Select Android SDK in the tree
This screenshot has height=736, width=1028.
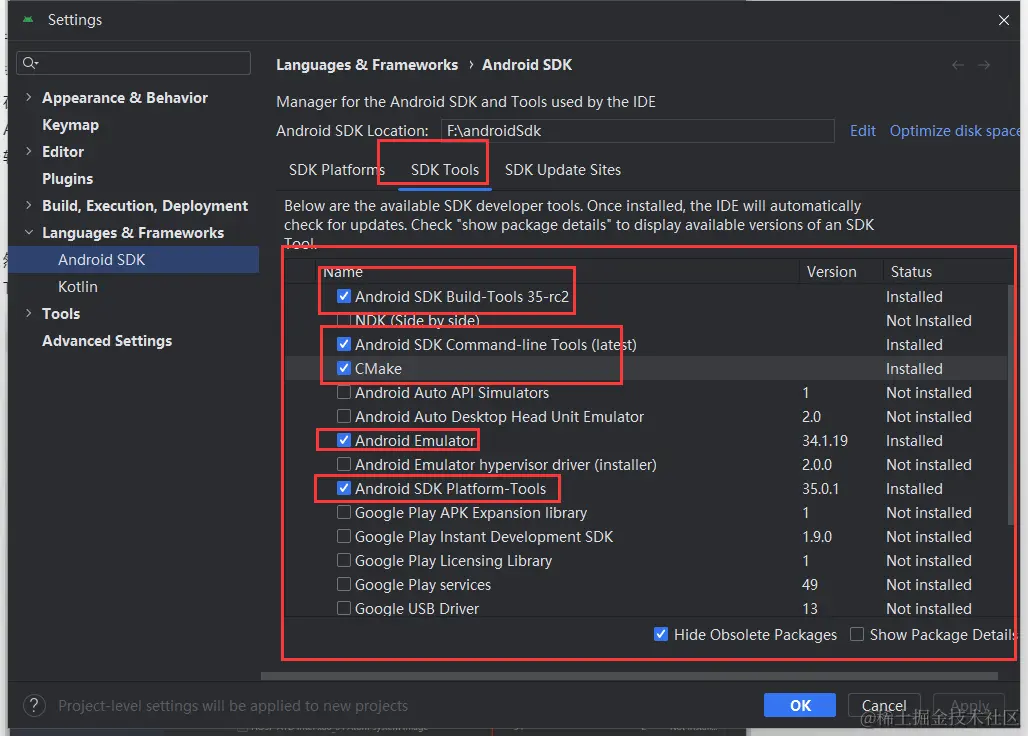click(x=102, y=260)
